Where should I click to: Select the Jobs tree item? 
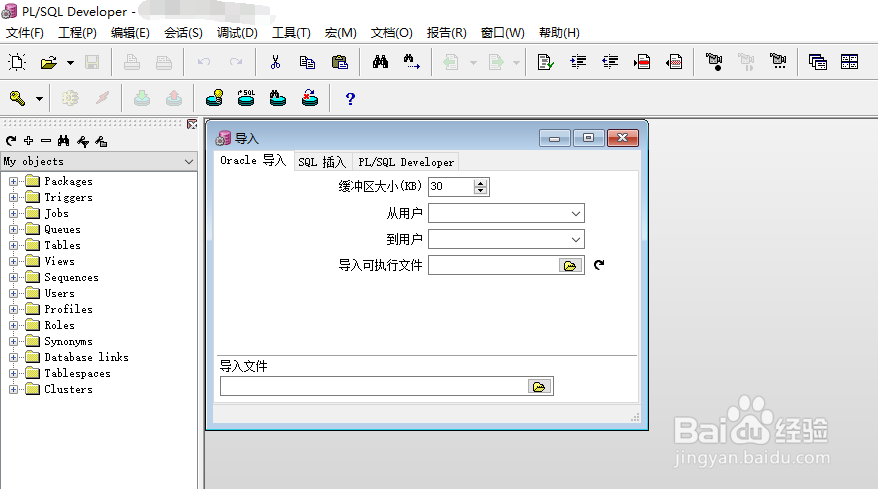pos(56,213)
